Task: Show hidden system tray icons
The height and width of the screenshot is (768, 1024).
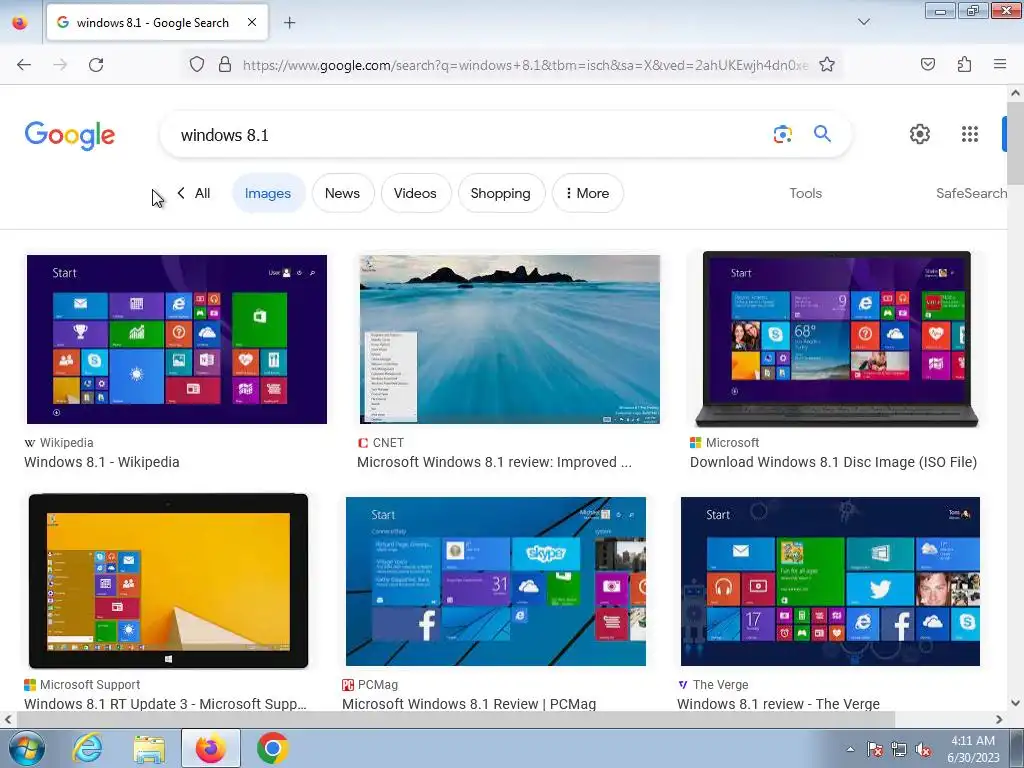Action: (850, 749)
